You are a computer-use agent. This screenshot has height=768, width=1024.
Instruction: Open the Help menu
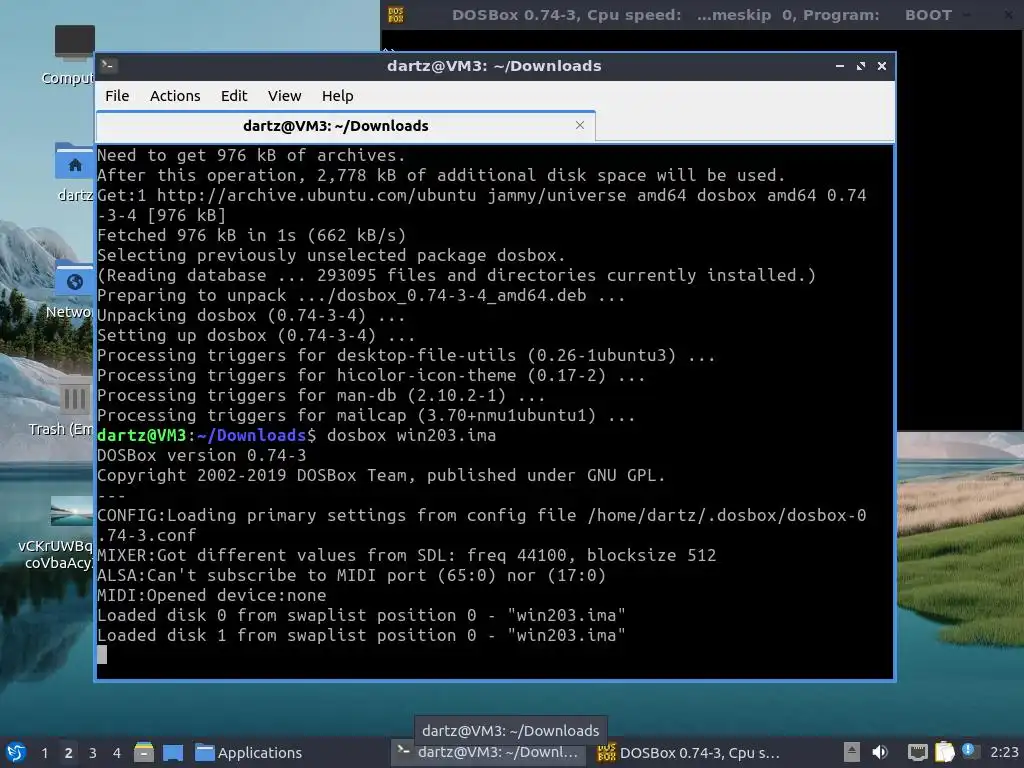click(337, 96)
